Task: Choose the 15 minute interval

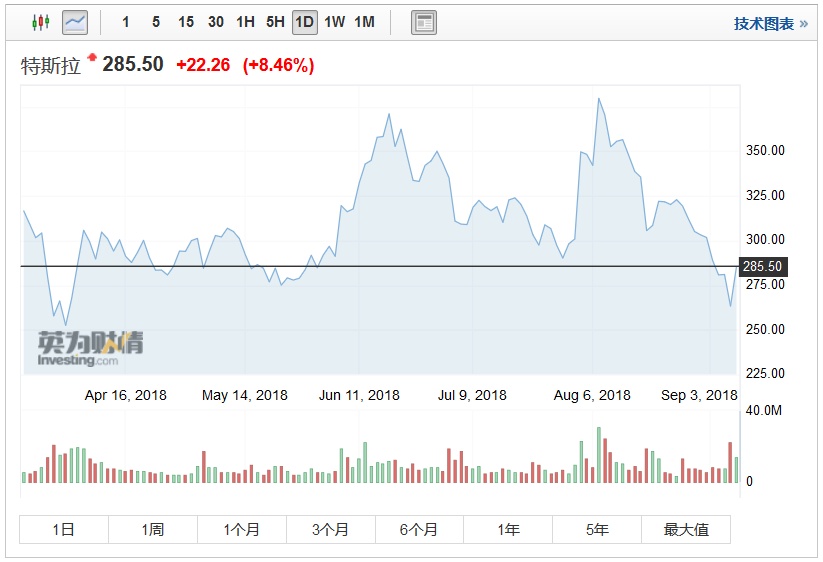Action: click(x=186, y=22)
